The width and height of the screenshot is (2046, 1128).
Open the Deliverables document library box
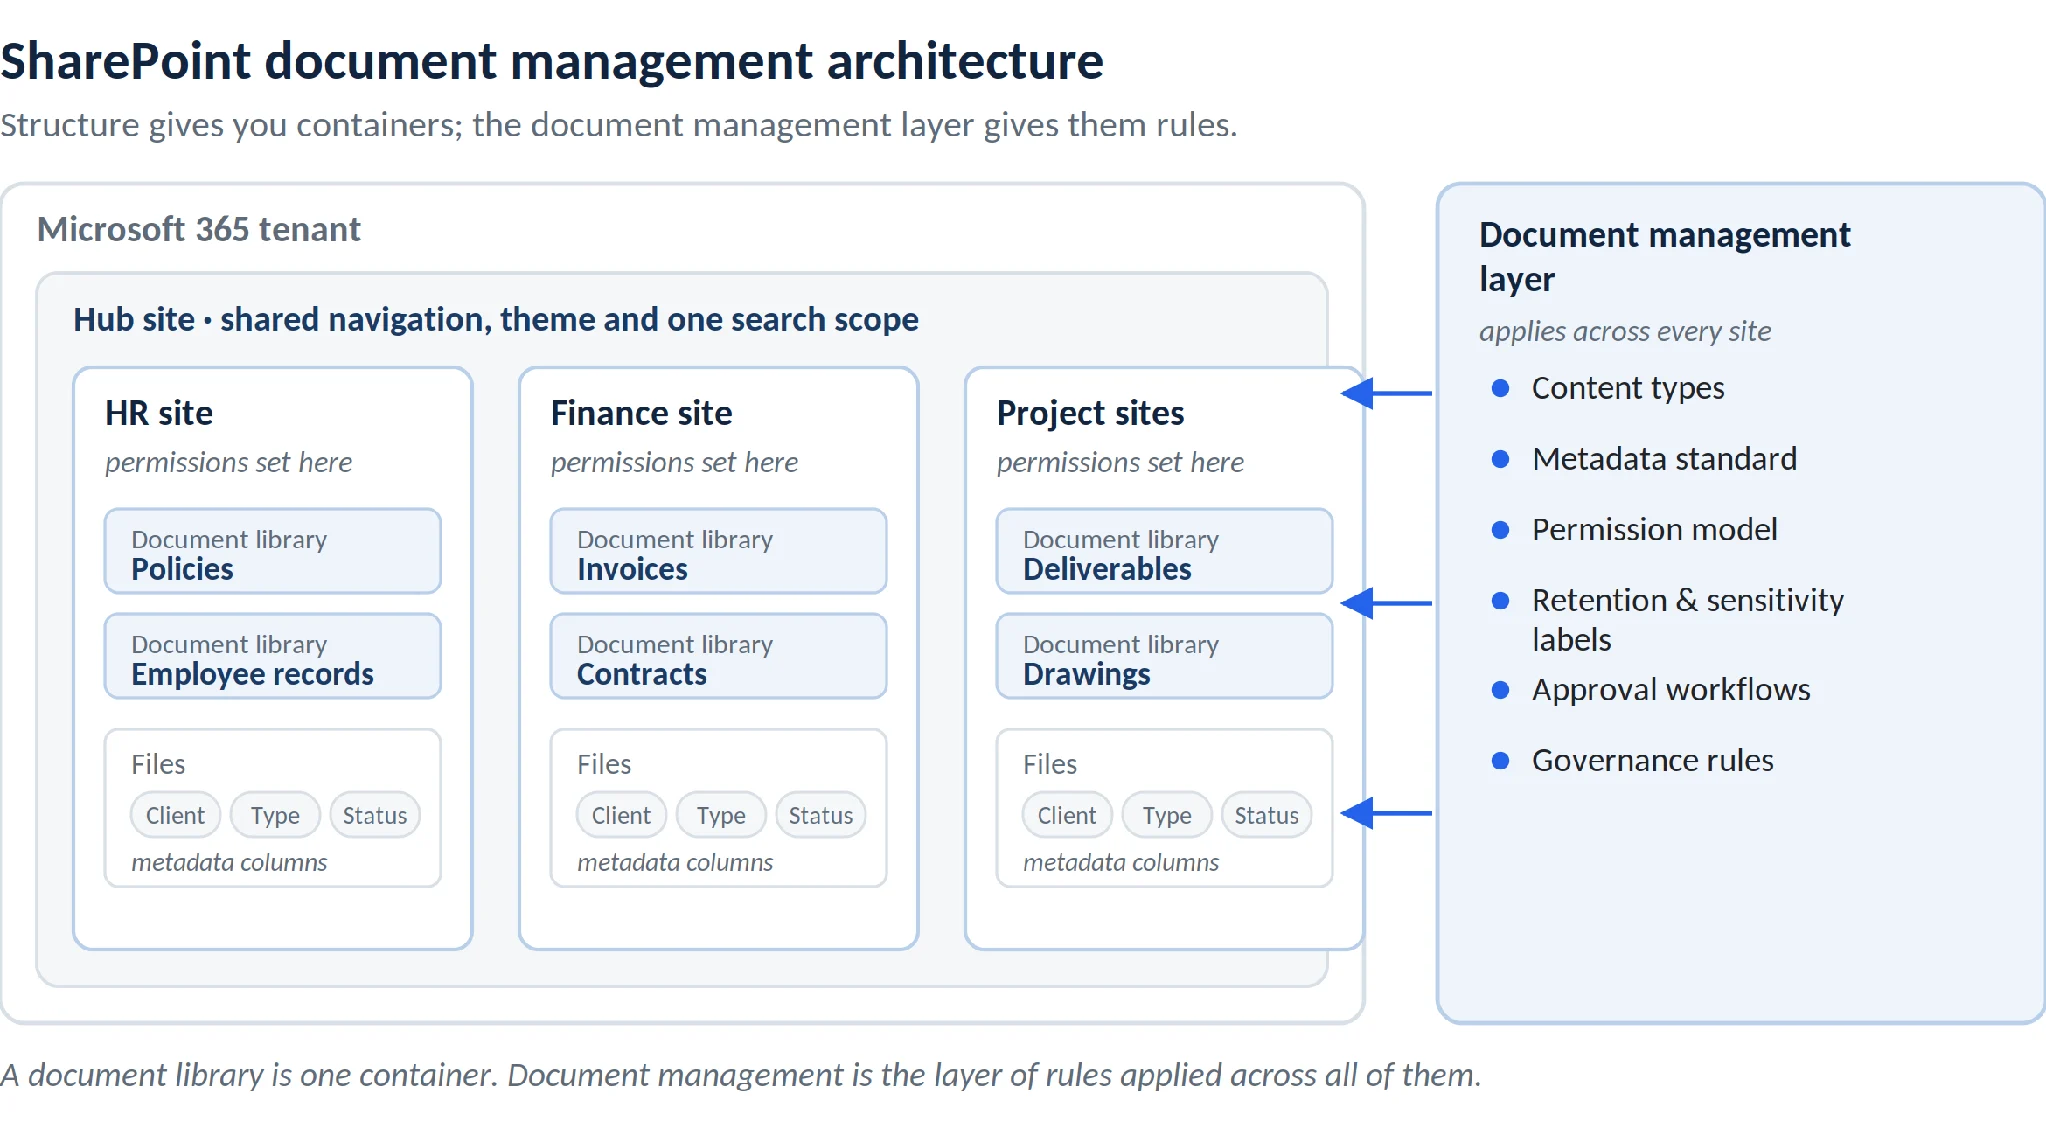click(1165, 551)
